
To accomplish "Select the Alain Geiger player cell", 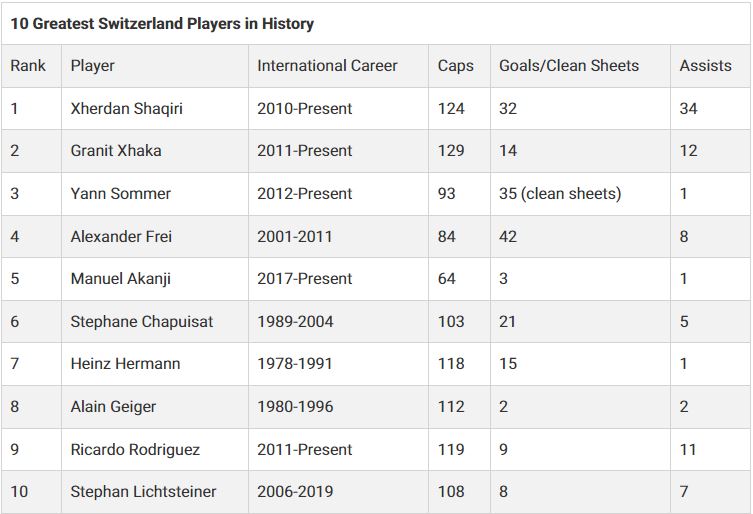I will (155, 406).
